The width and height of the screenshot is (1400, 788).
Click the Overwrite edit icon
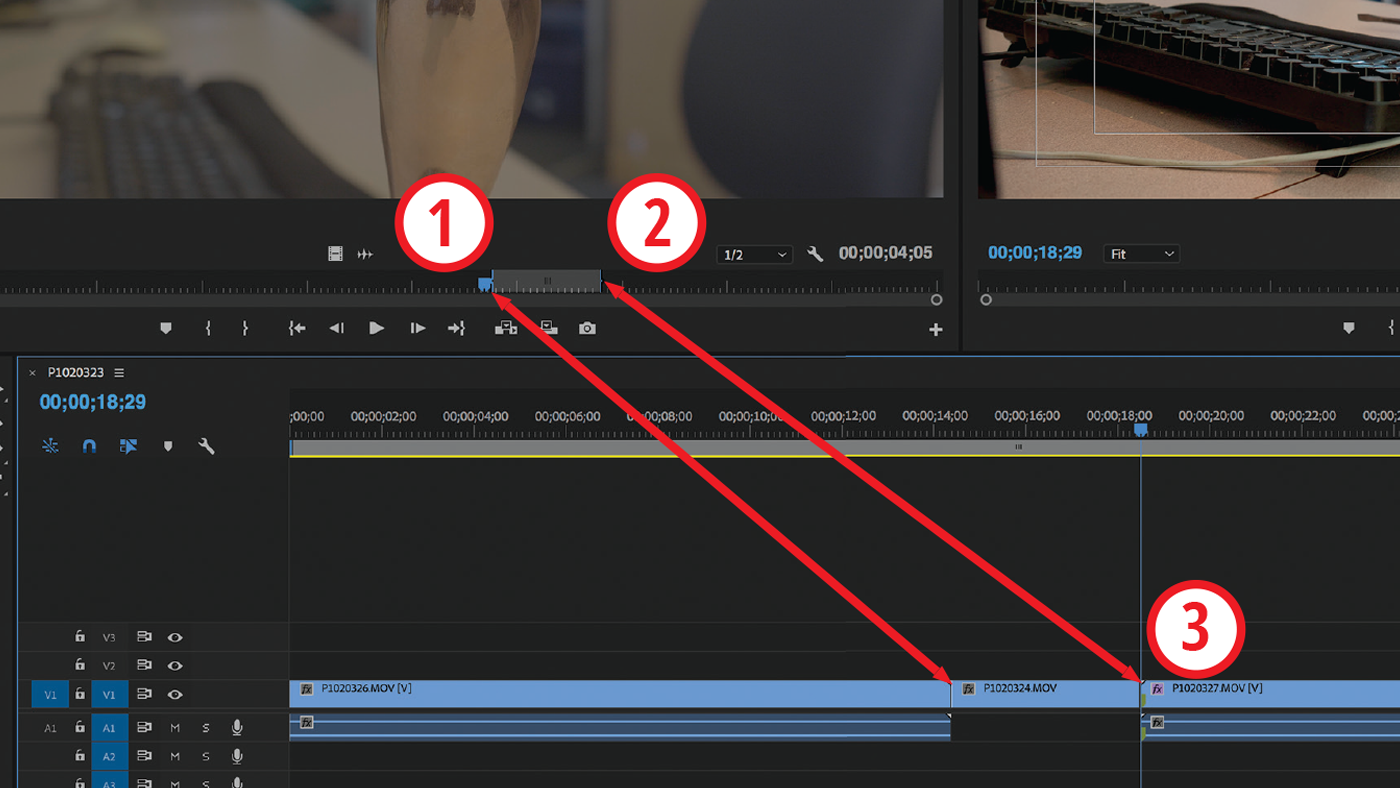coord(548,327)
